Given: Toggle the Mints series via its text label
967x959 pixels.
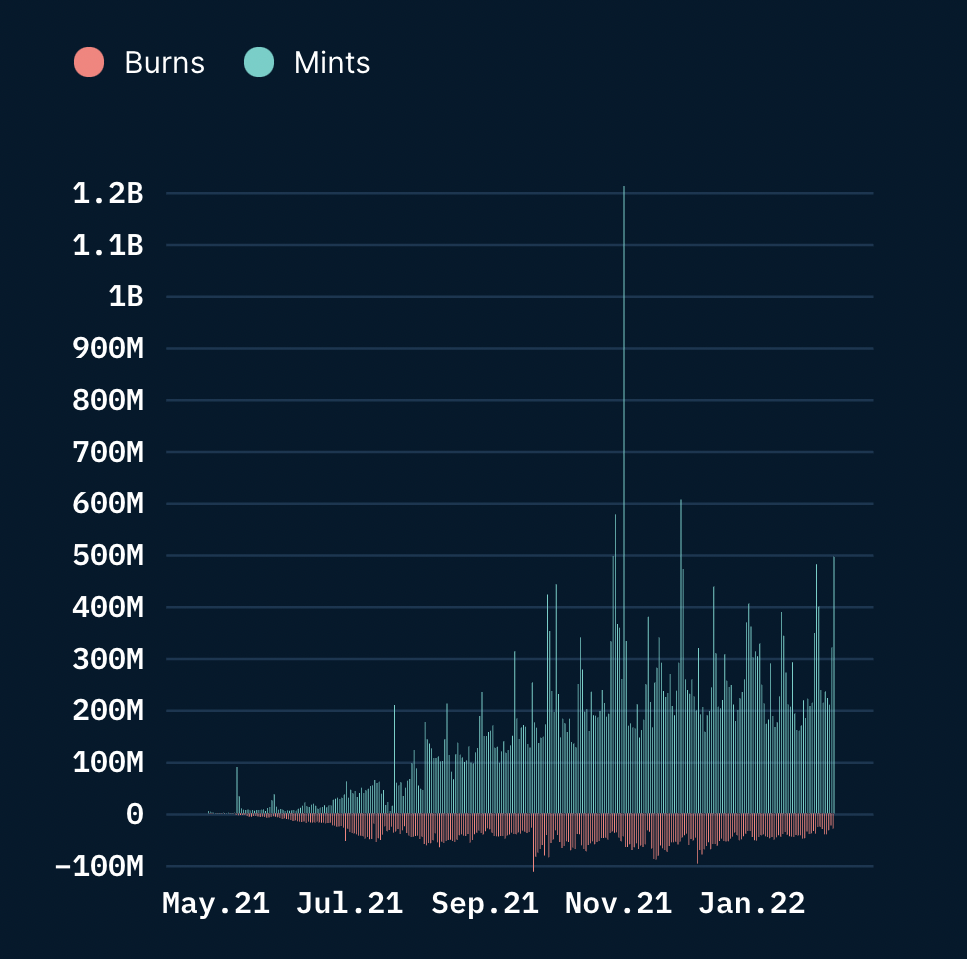Looking at the screenshot, I should (332, 63).
